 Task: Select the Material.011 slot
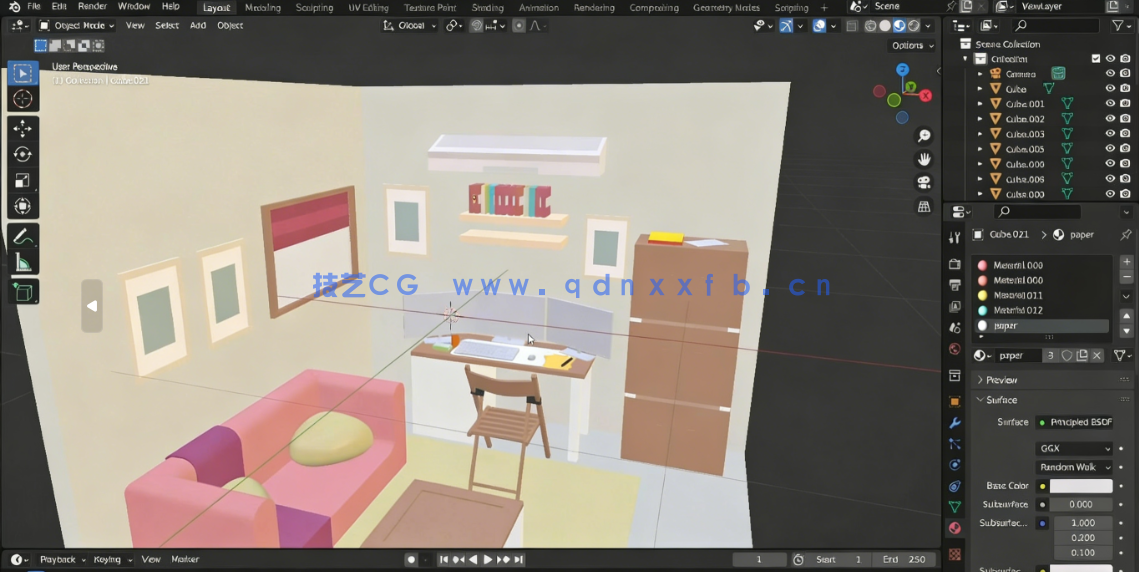point(1040,295)
